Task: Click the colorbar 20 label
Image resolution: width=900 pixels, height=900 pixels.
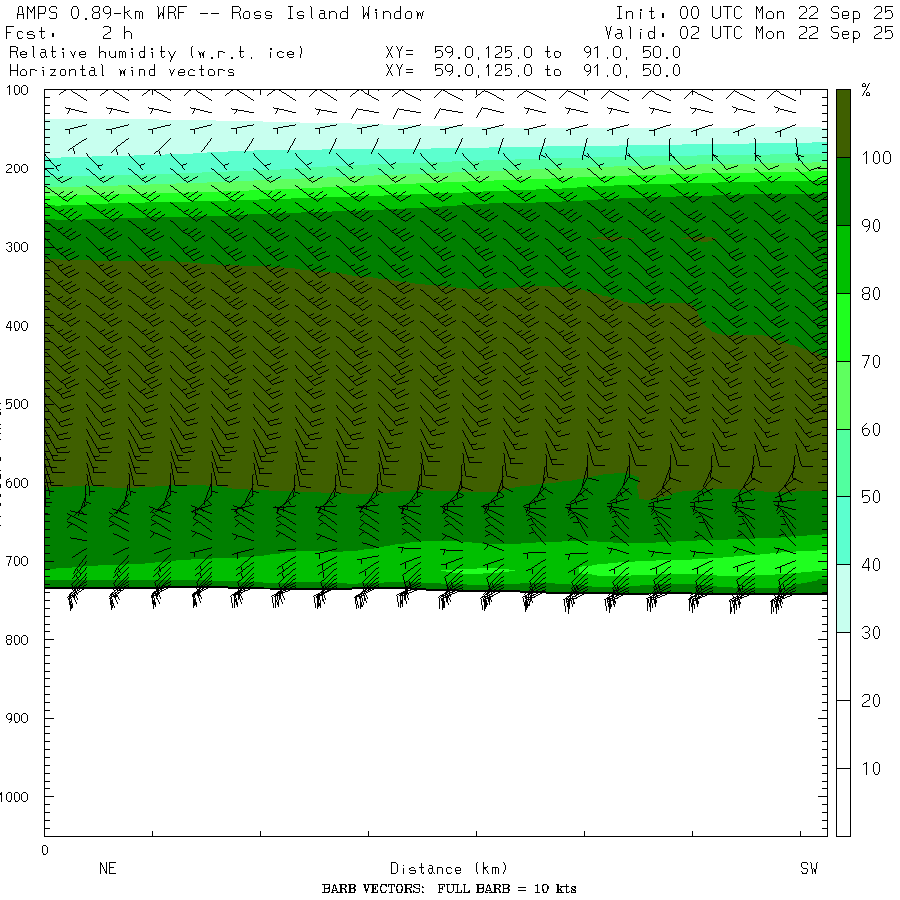Action: point(871,701)
